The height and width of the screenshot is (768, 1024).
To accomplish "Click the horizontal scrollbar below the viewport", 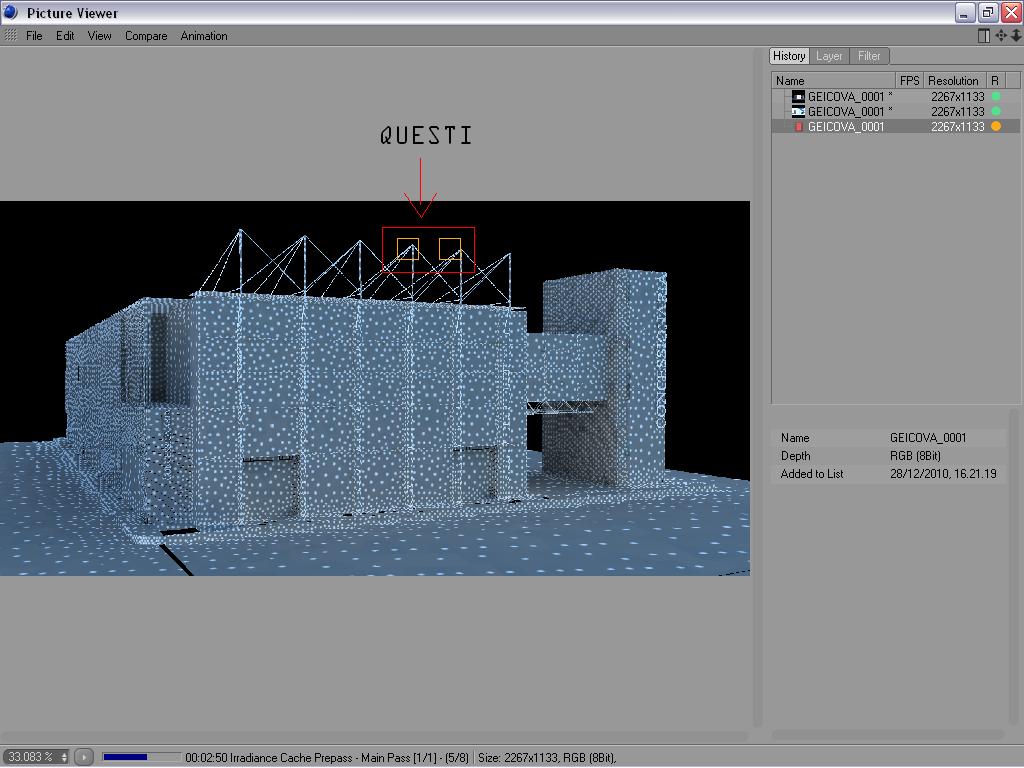I will pos(375,736).
